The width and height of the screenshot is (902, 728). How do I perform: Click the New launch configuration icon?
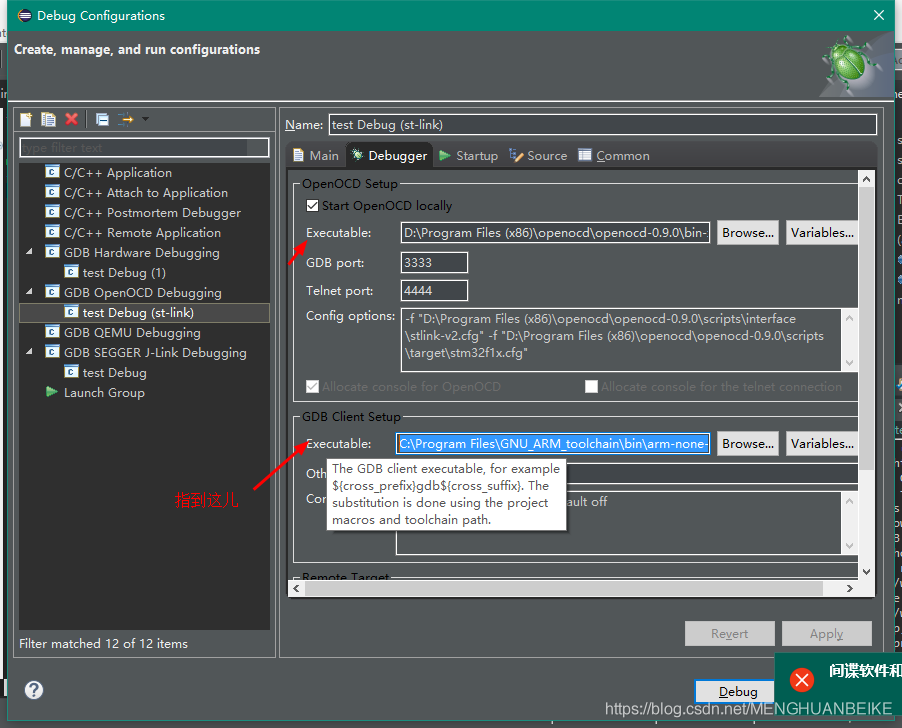point(27,120)
